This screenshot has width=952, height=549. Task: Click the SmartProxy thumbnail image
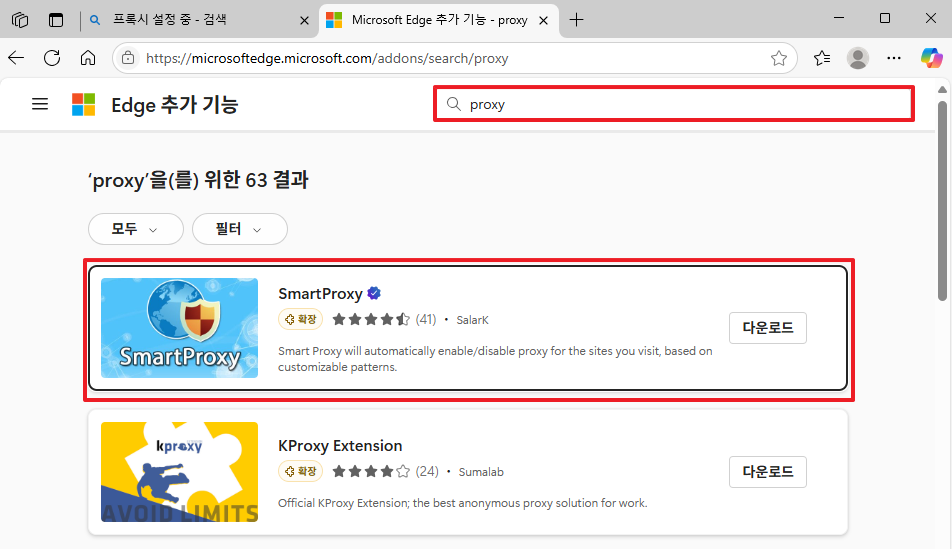(180, 328)
